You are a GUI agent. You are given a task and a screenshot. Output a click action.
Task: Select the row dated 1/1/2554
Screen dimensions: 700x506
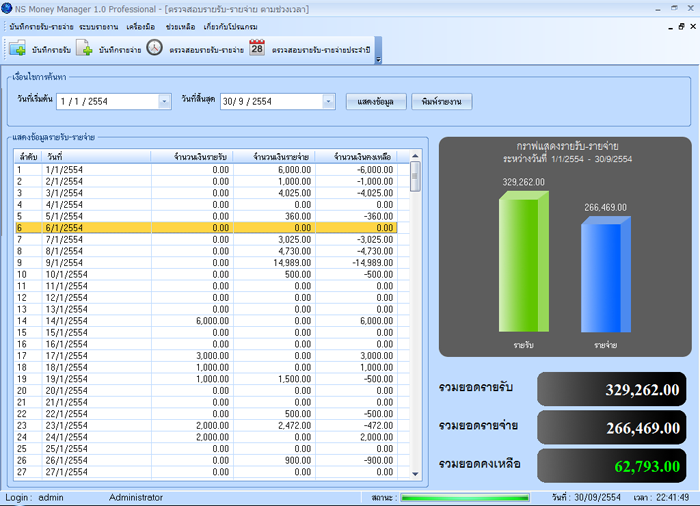click(x=206, y=170)
